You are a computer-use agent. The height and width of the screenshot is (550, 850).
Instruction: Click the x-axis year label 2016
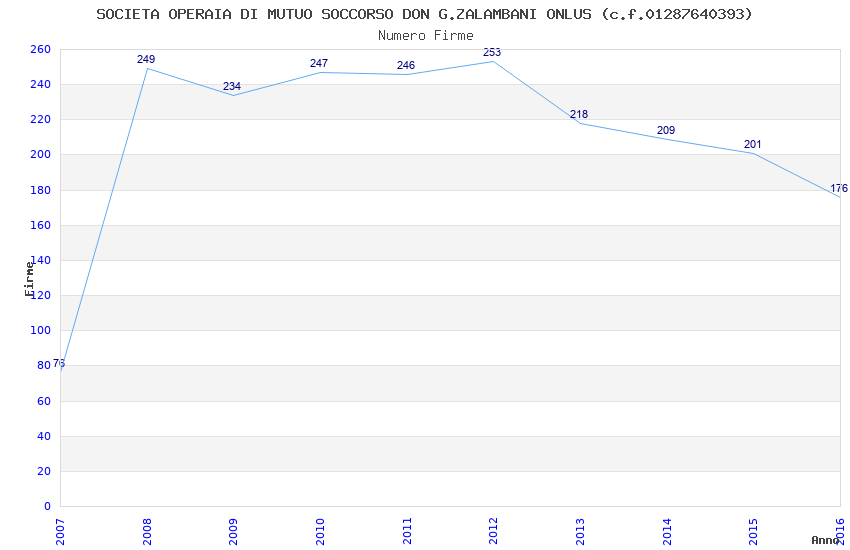coord(840,532)
